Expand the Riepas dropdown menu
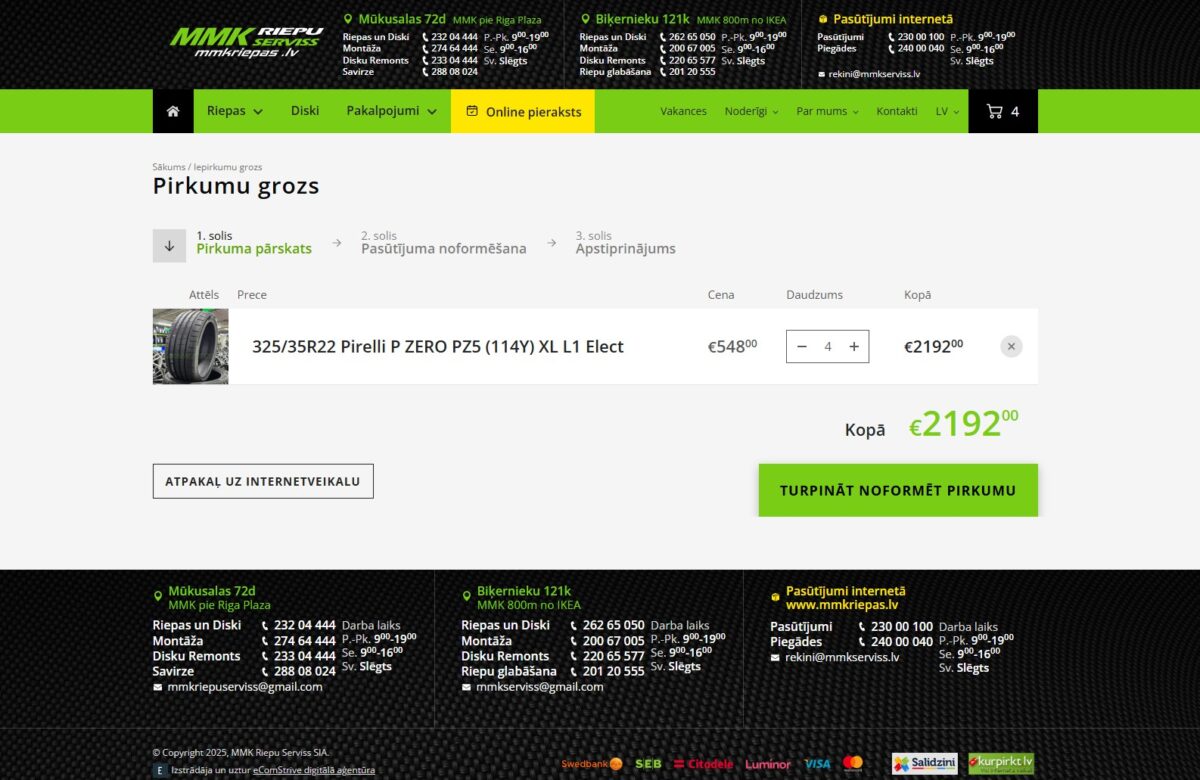The image size is (1200, 780). (234, 111)
